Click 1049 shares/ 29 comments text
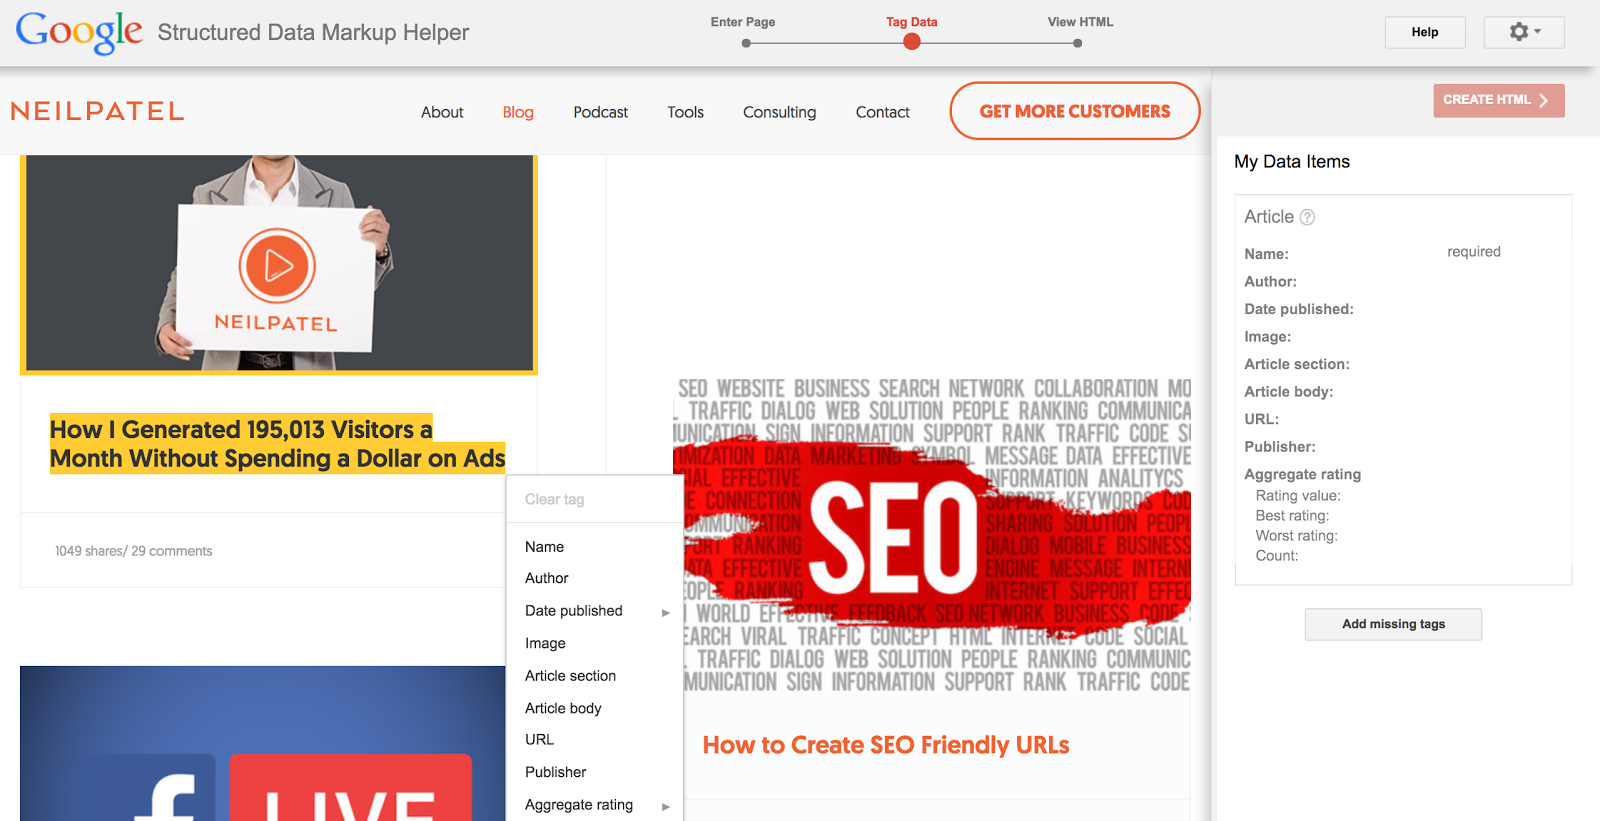The image size is (1600, 821). 134,551
